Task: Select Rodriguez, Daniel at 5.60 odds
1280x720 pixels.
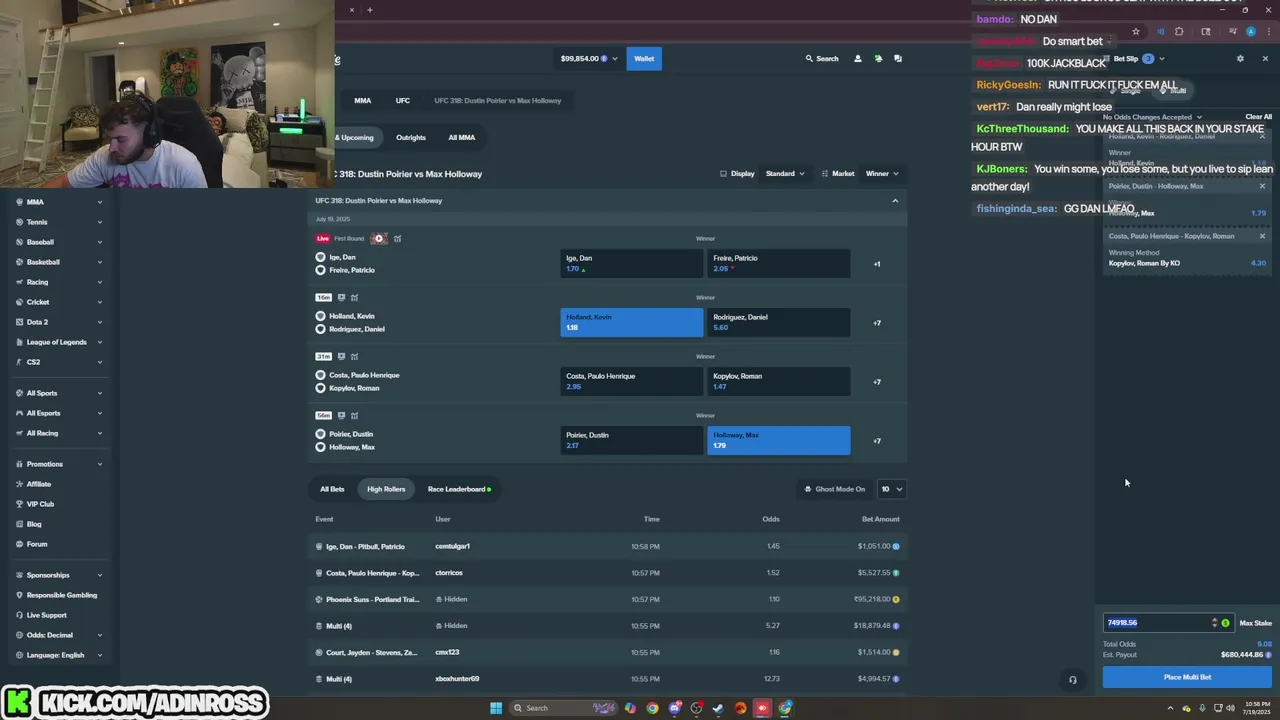Action: (x=778, y=323)
